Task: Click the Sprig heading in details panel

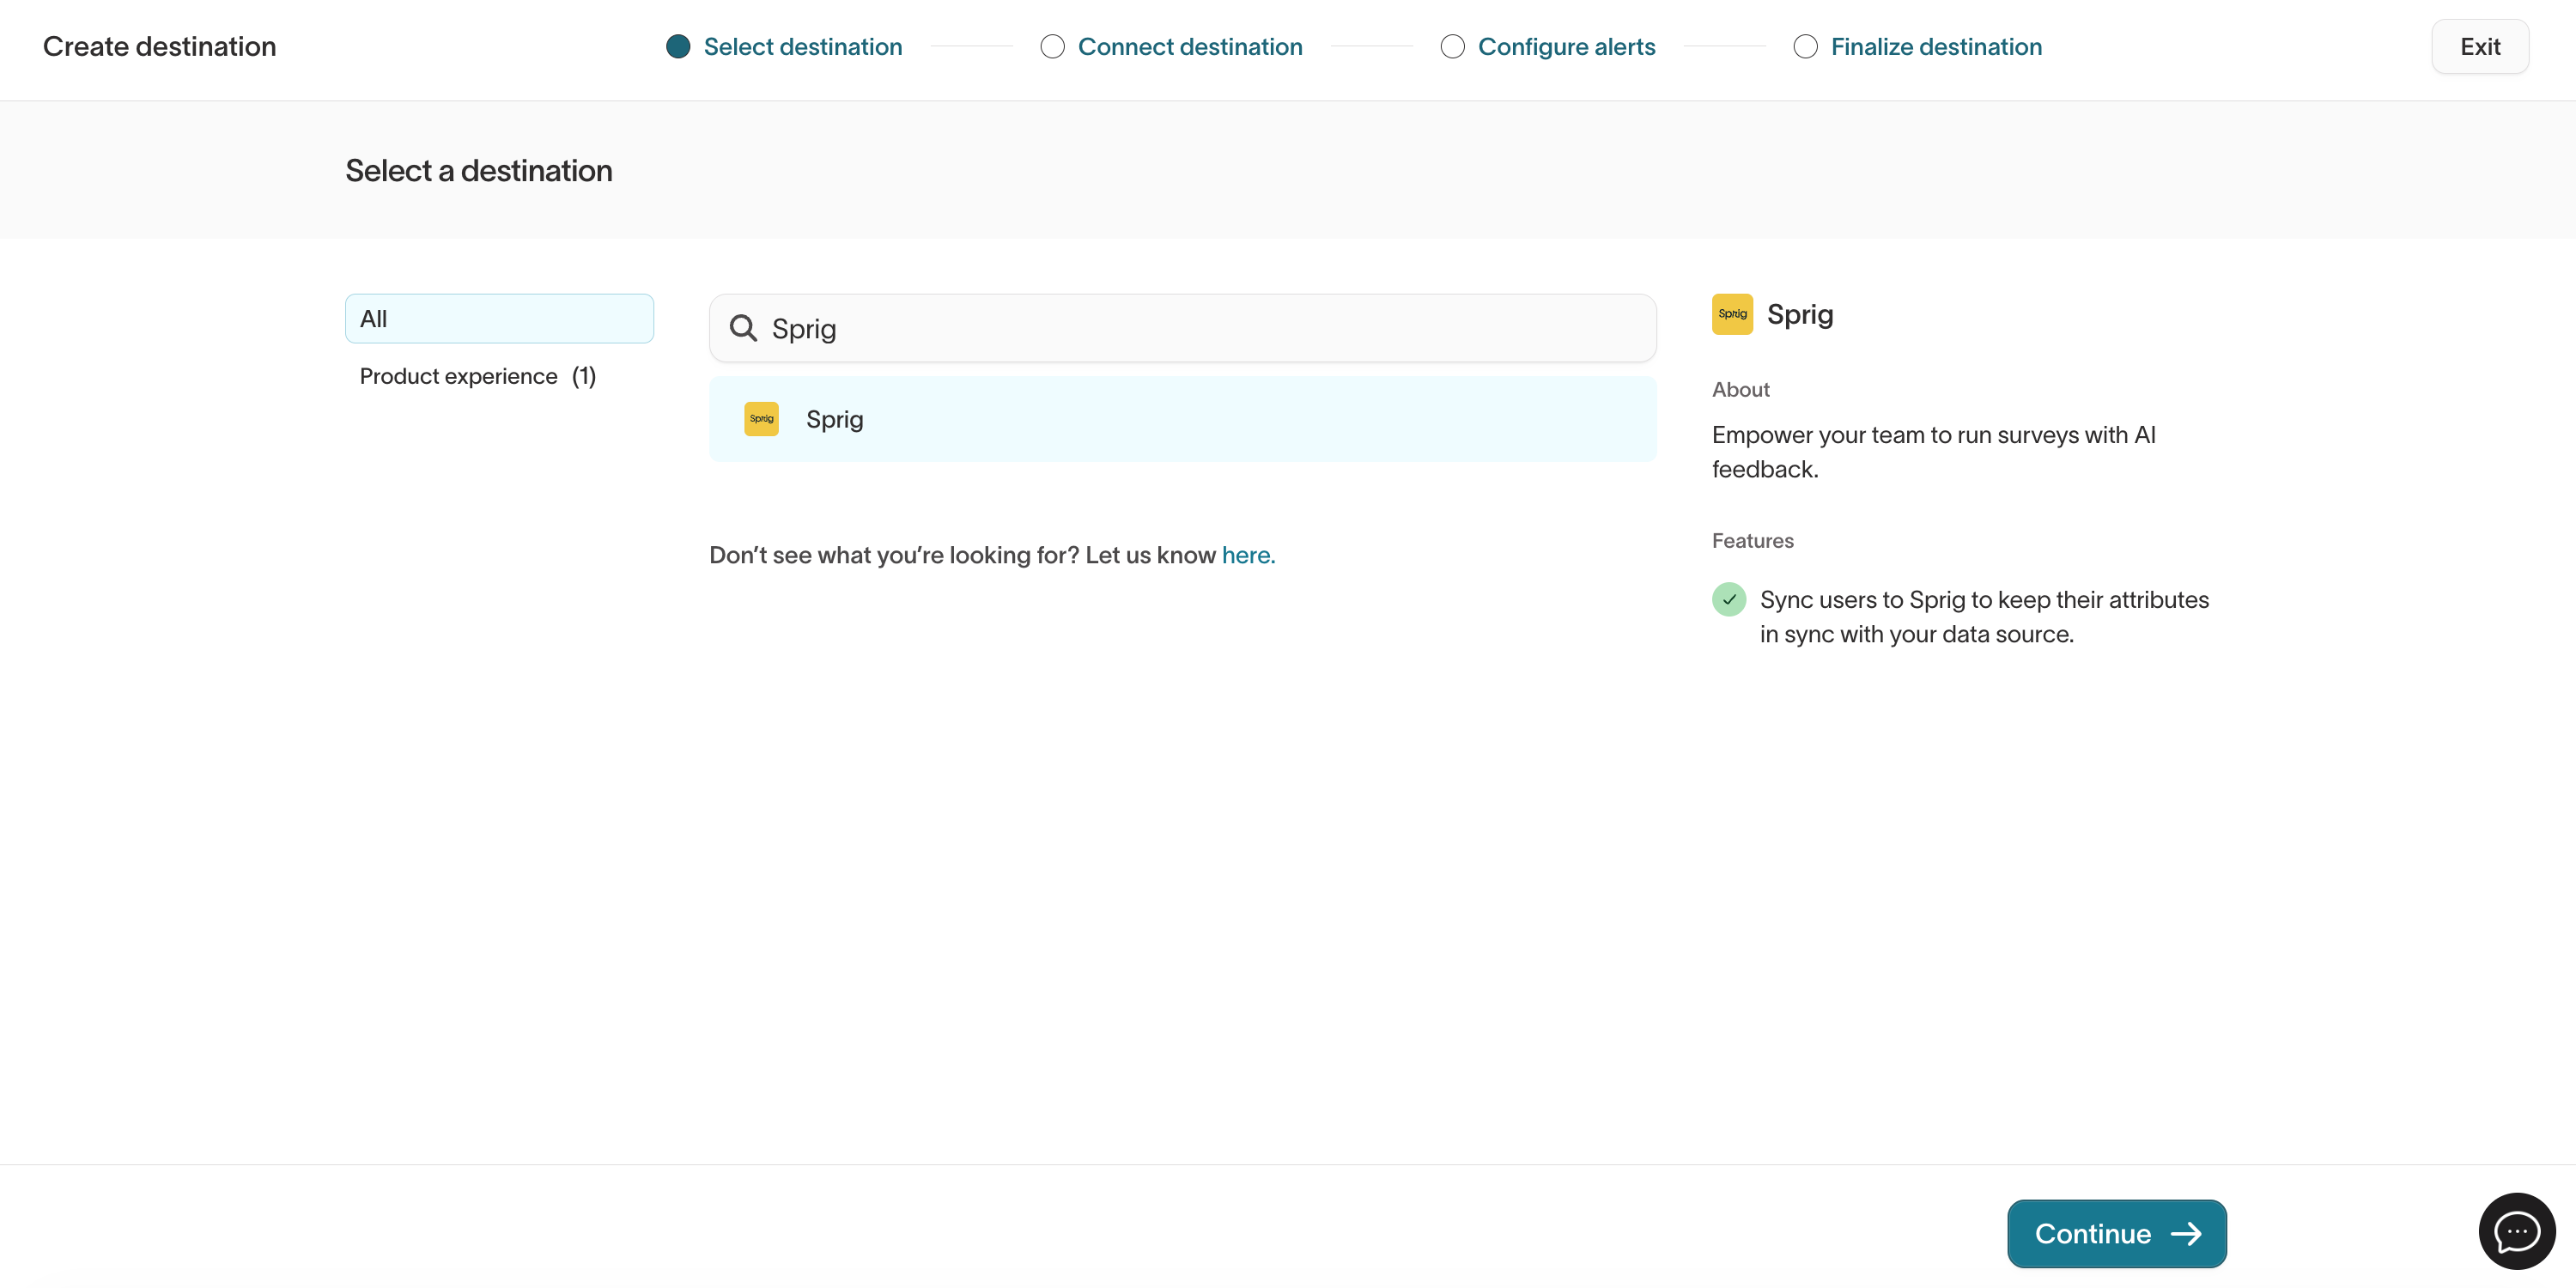Action: tap(1799, 315)
